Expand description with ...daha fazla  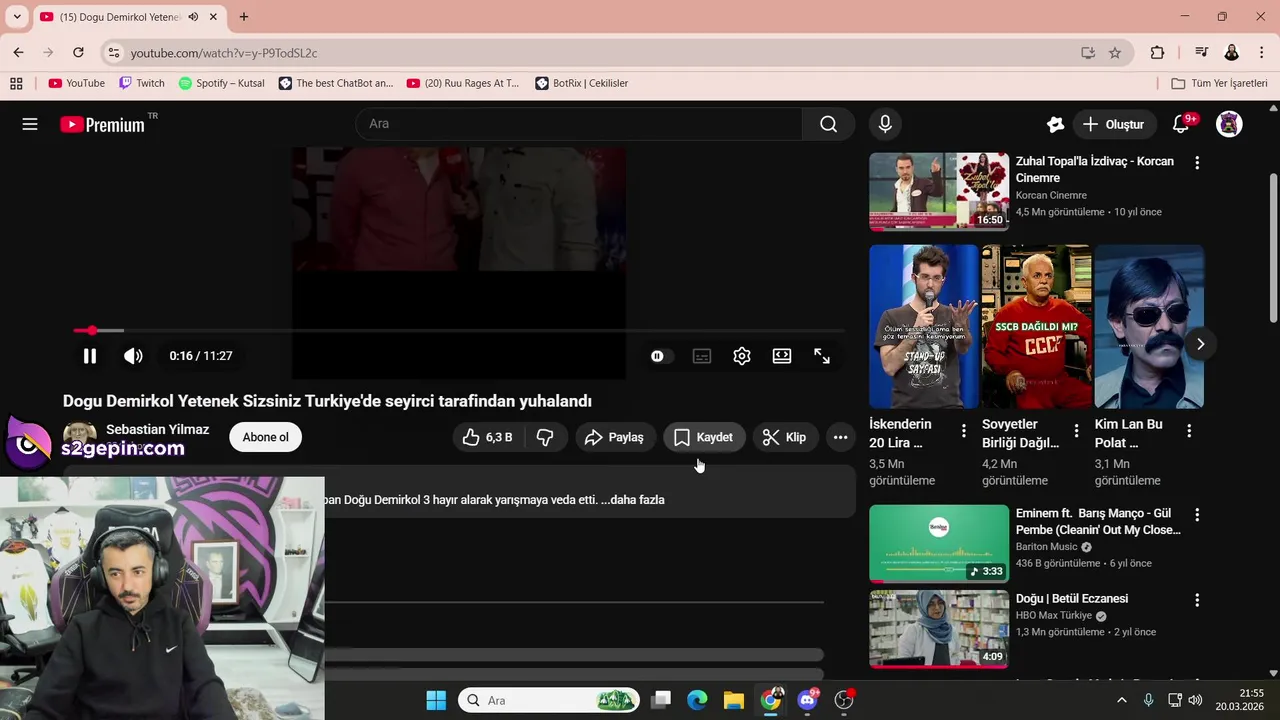tap(633, 500)
